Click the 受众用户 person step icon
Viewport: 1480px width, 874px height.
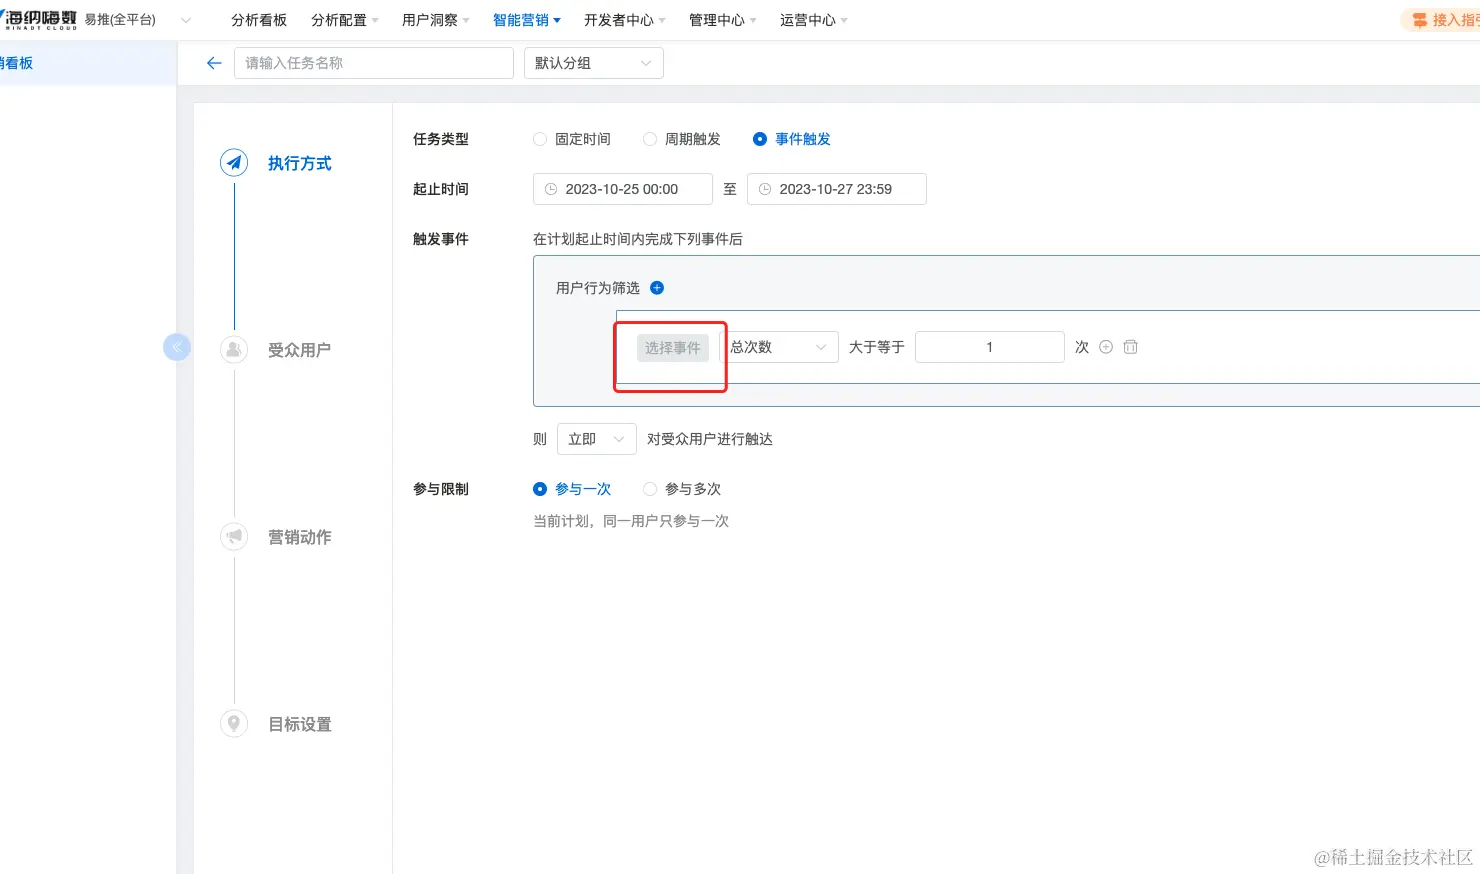coord(234,349)
